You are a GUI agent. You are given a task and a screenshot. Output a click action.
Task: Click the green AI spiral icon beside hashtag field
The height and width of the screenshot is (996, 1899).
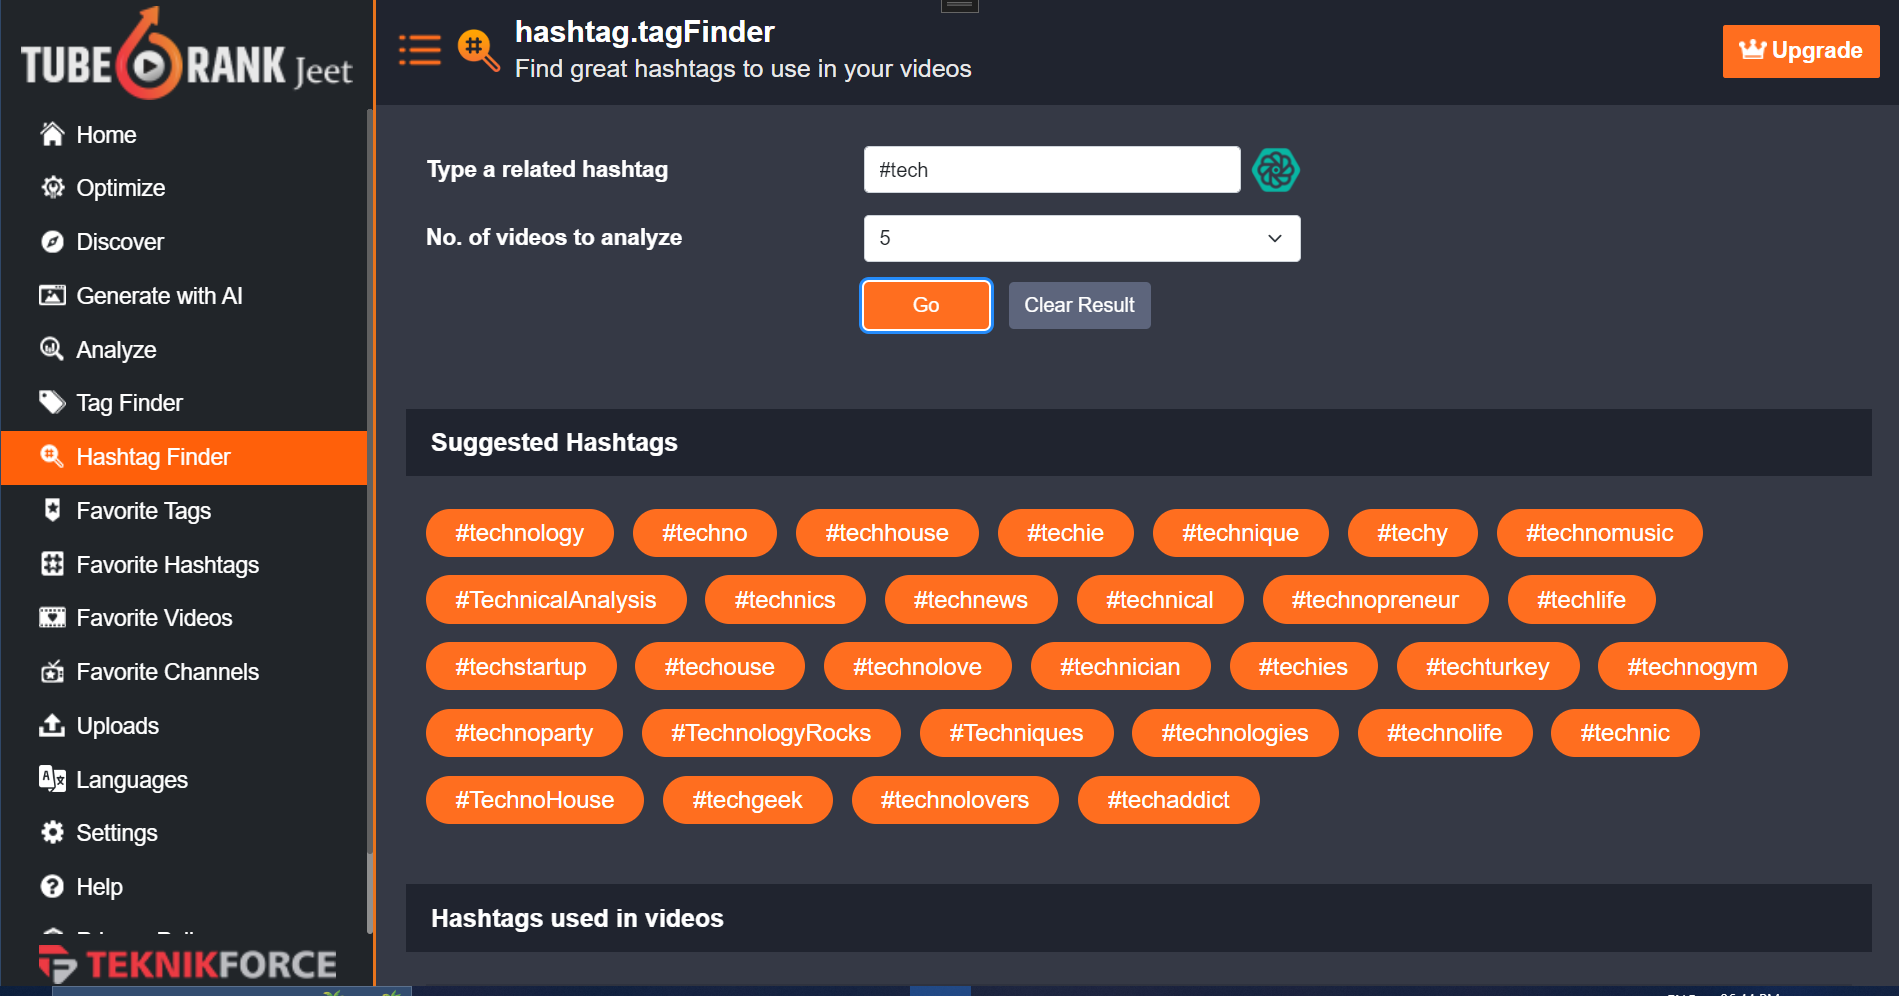coord(1276,170)
